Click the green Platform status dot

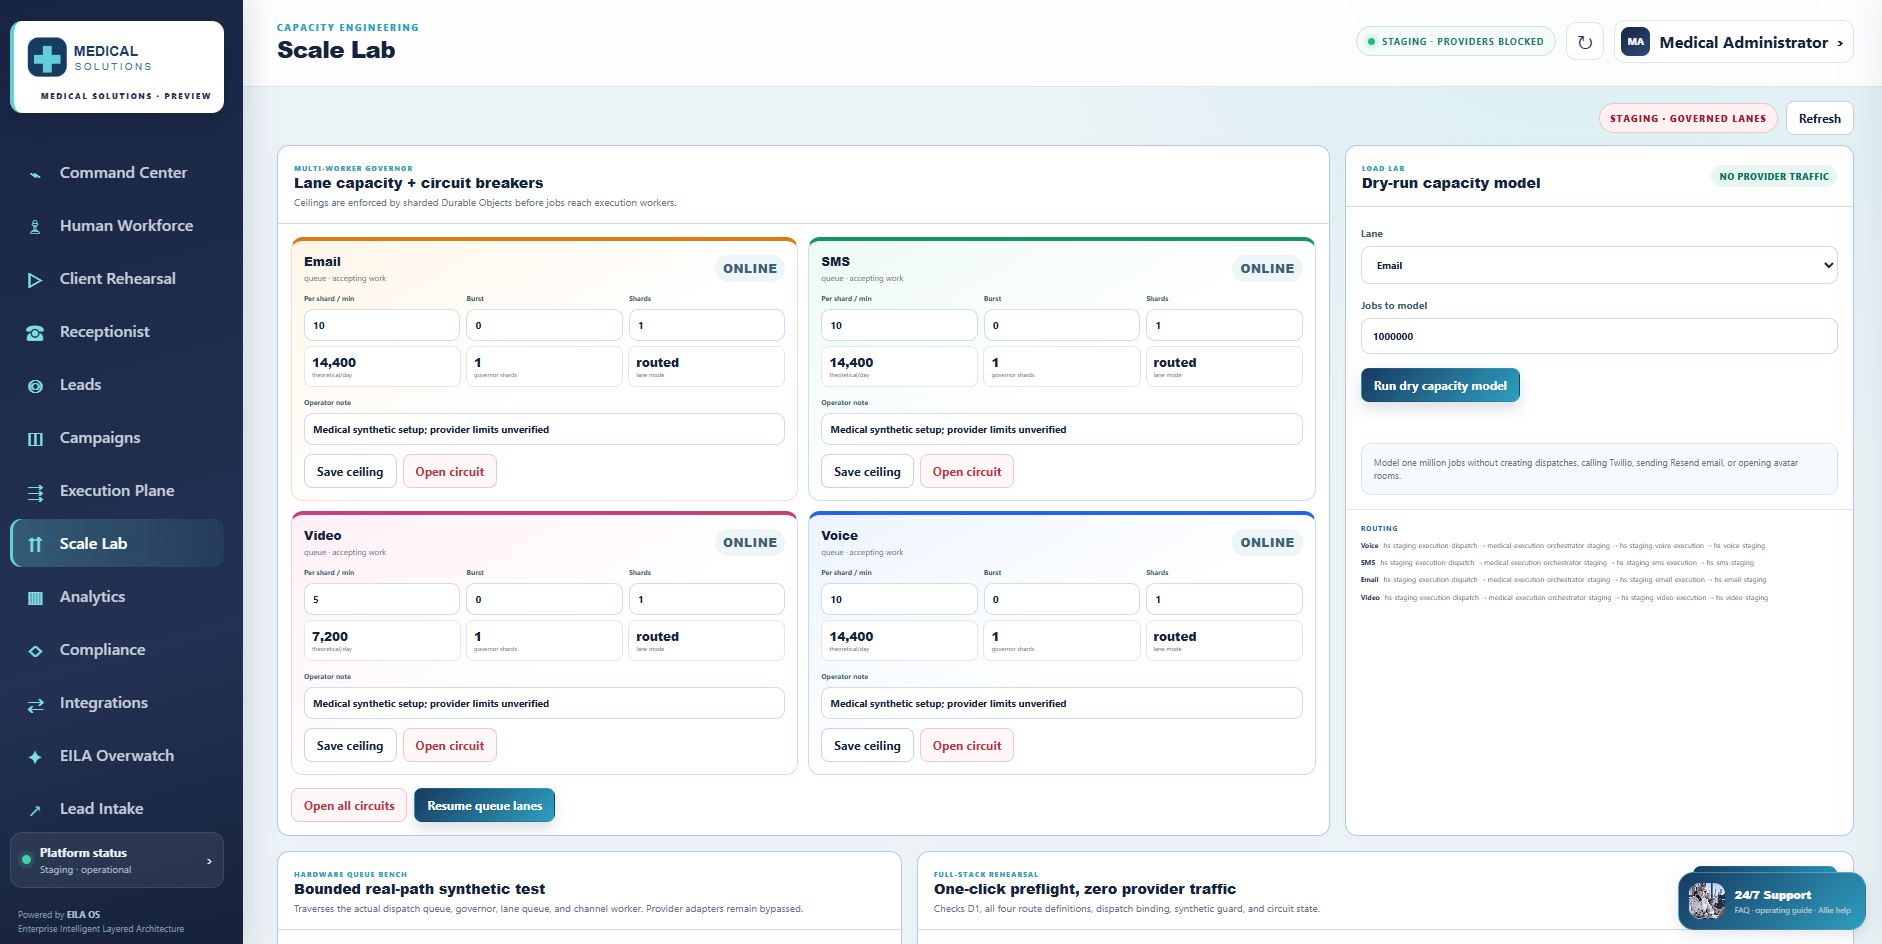(x=26, y=860)
